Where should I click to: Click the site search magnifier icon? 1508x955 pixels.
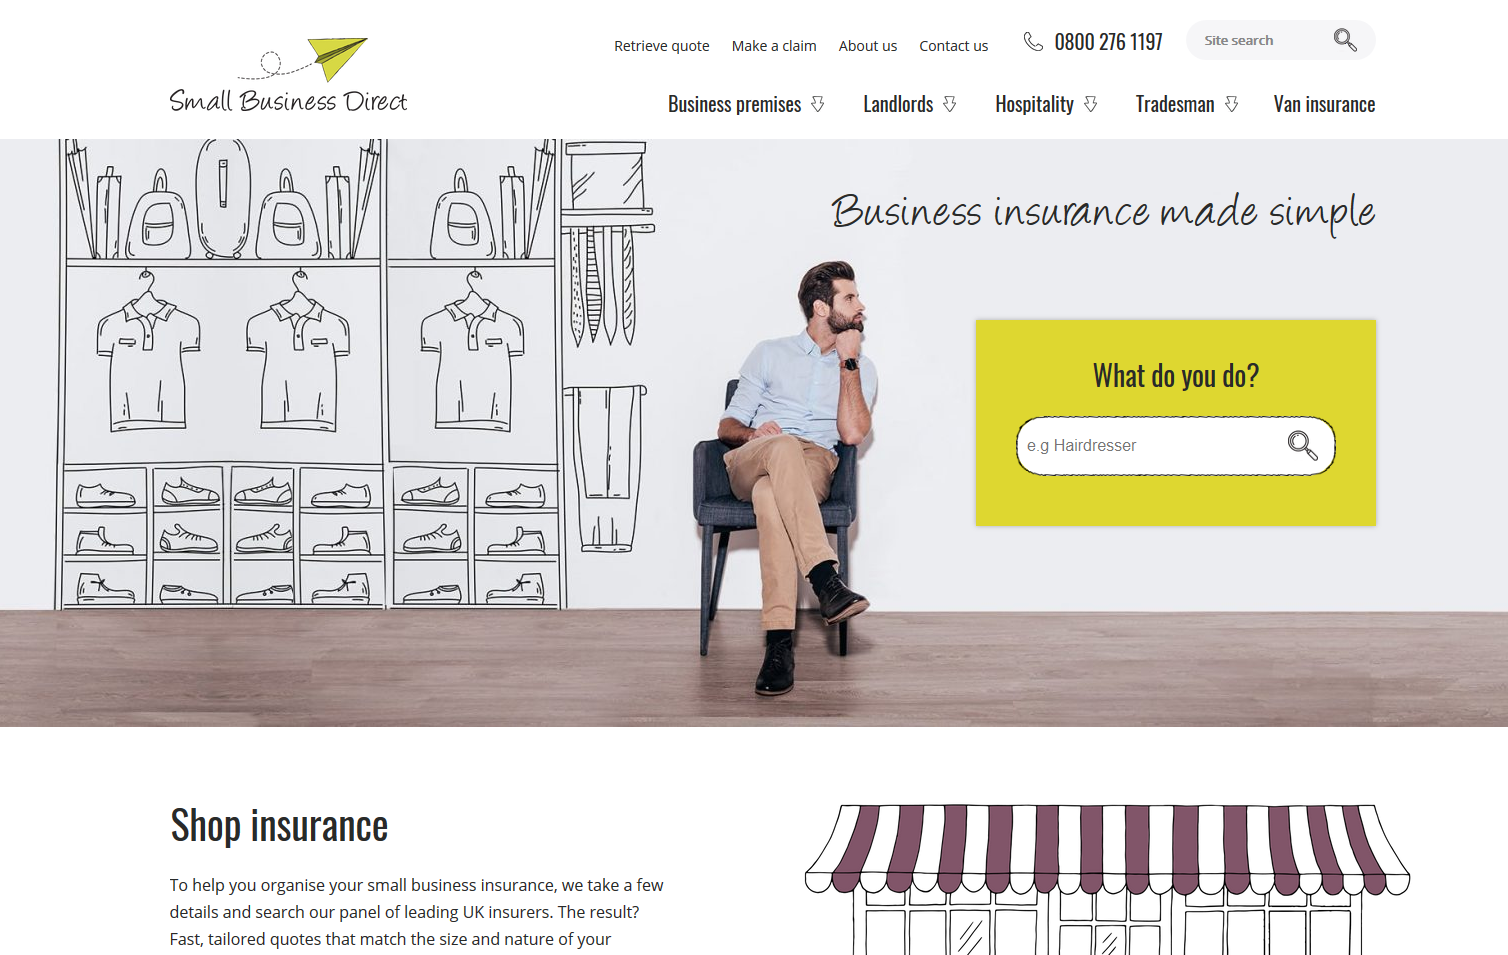pyautogui.click(x=1345, y=40)
